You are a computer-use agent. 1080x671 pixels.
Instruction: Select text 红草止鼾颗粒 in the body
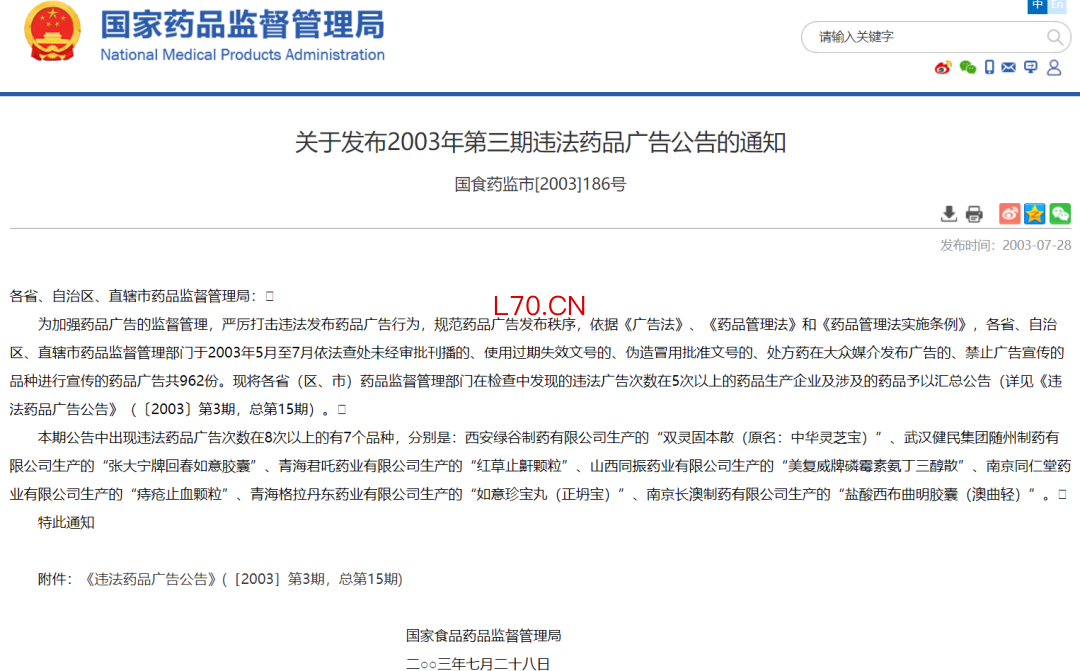click(x=519, y=466)
